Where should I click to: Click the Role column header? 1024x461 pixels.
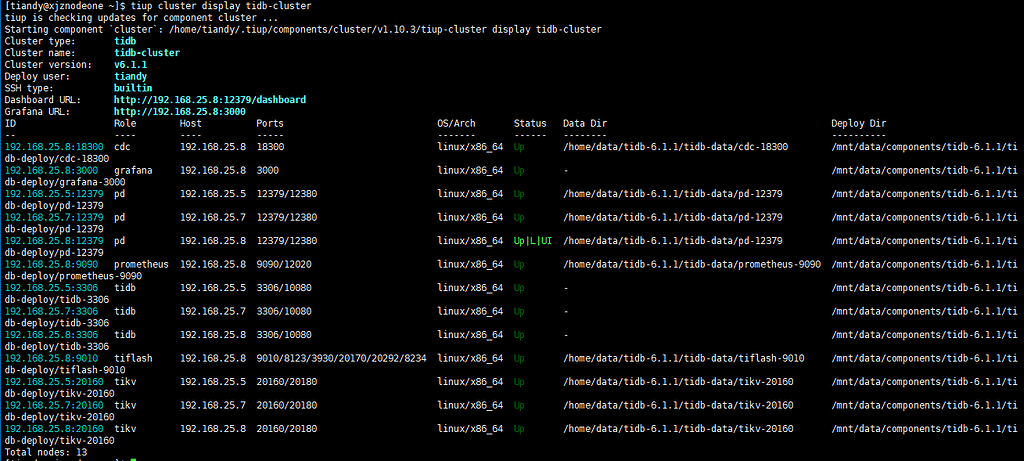[x=124, y=124]
